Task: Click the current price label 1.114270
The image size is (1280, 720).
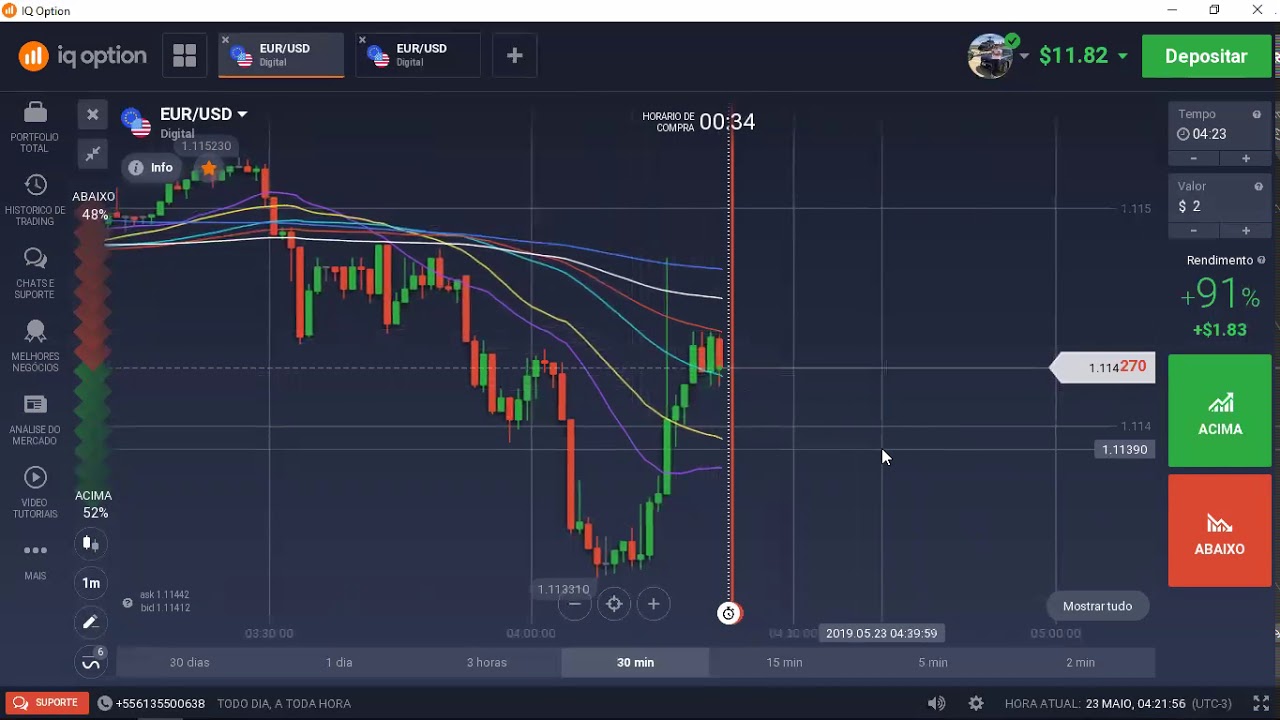Action: tap(1102, 368)
